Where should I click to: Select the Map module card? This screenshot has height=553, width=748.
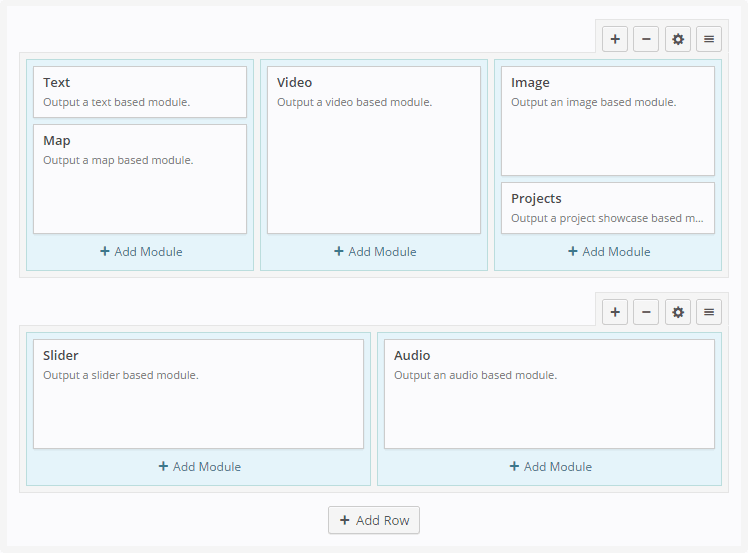(140, 179)
